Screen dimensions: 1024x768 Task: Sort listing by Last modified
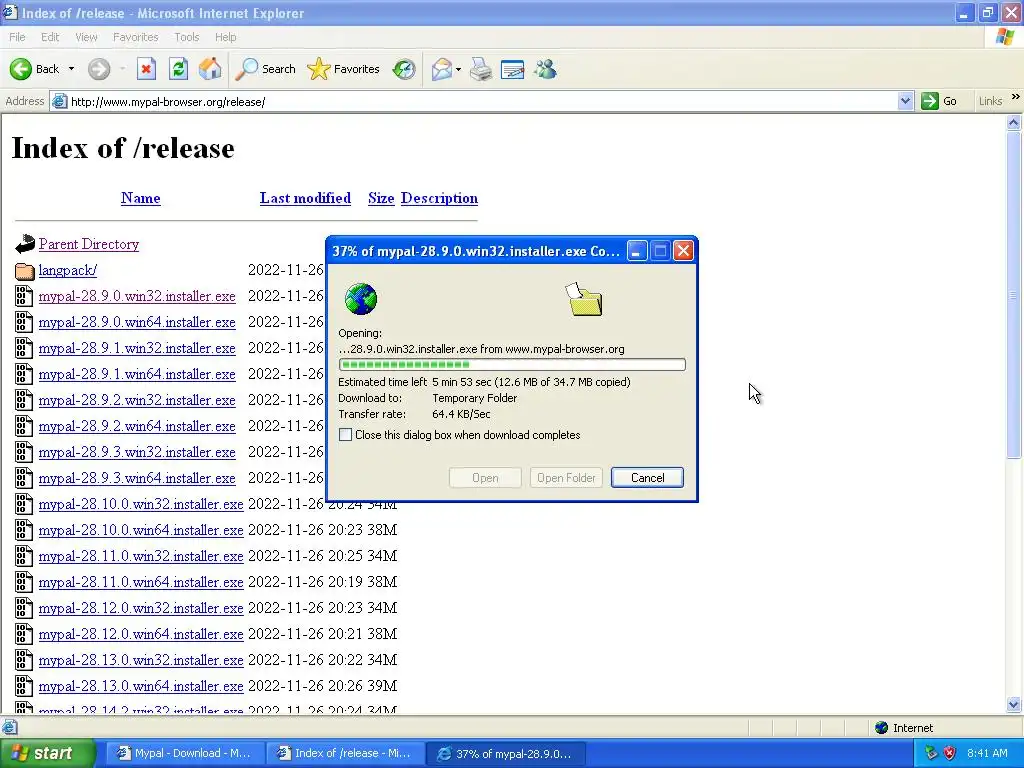(305, 198)
